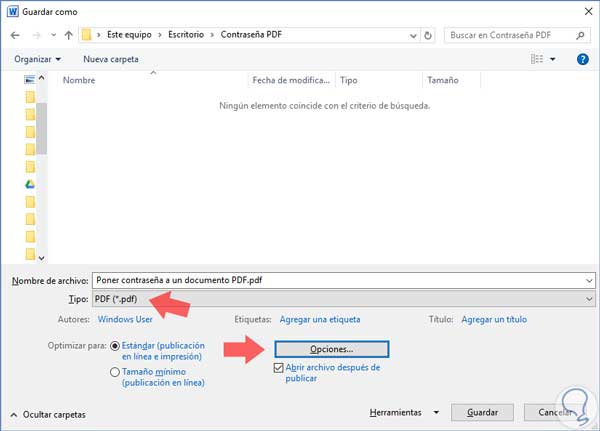
Task: Go back with the left arrow
Action: pos(15,36)
